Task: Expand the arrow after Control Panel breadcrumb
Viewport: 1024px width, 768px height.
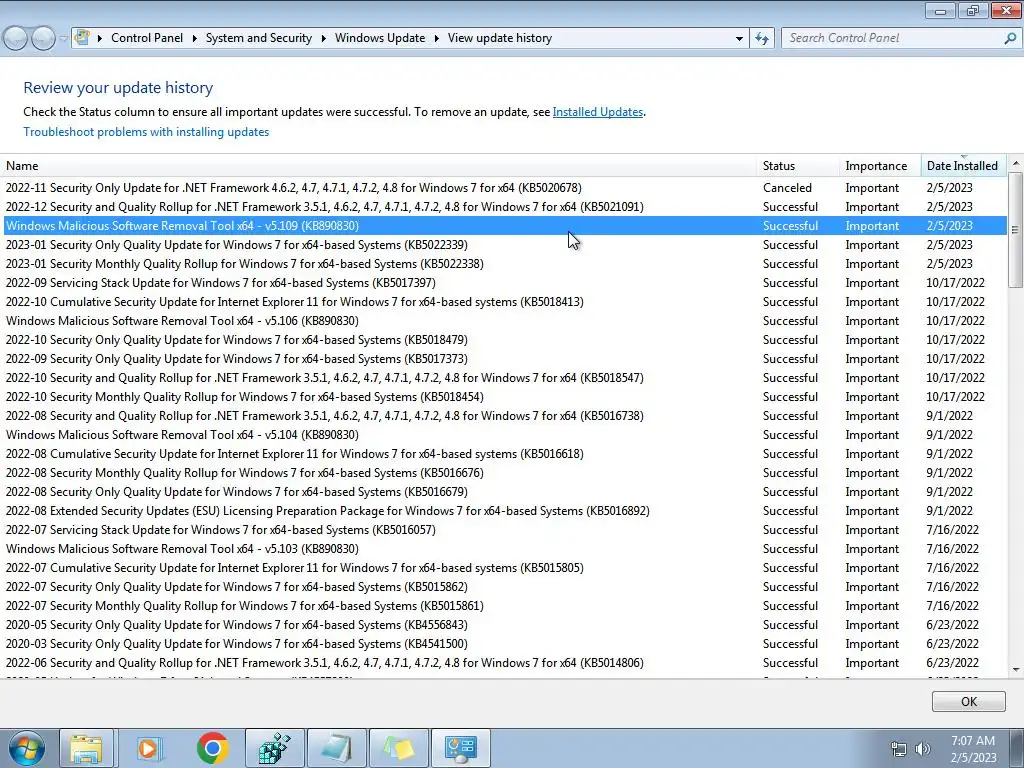Action: pyautogui.click(x=195, y=39)
